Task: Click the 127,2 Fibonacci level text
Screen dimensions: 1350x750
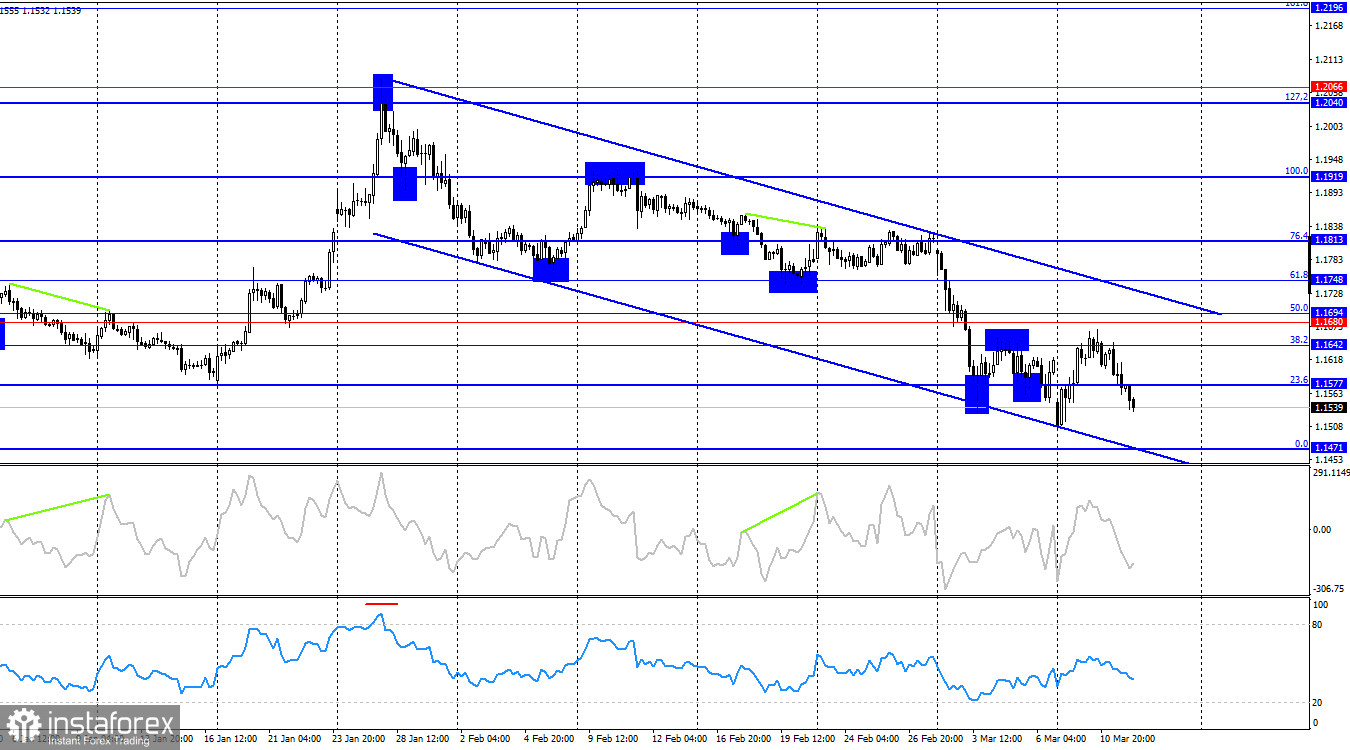Action: pos(1296,97)
